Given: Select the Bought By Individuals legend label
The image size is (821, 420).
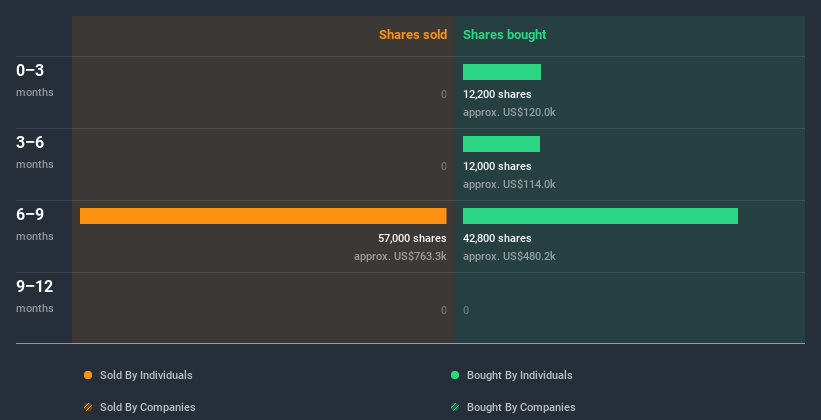Looking at the screenshot, I should (519, 375).
